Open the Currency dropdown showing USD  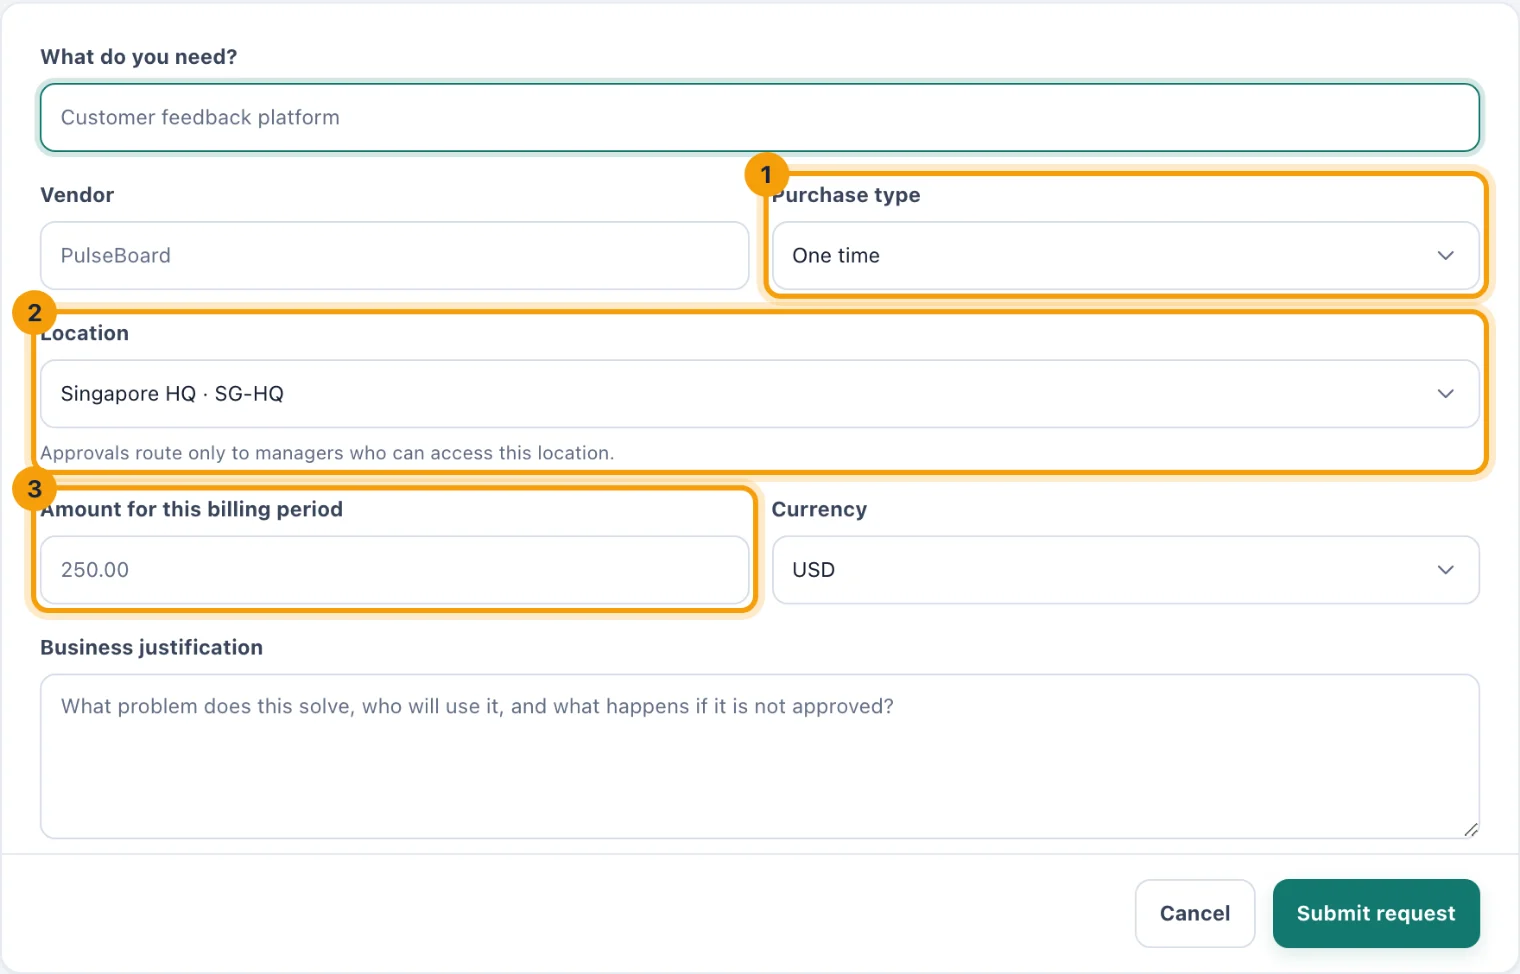(1126, 570)
